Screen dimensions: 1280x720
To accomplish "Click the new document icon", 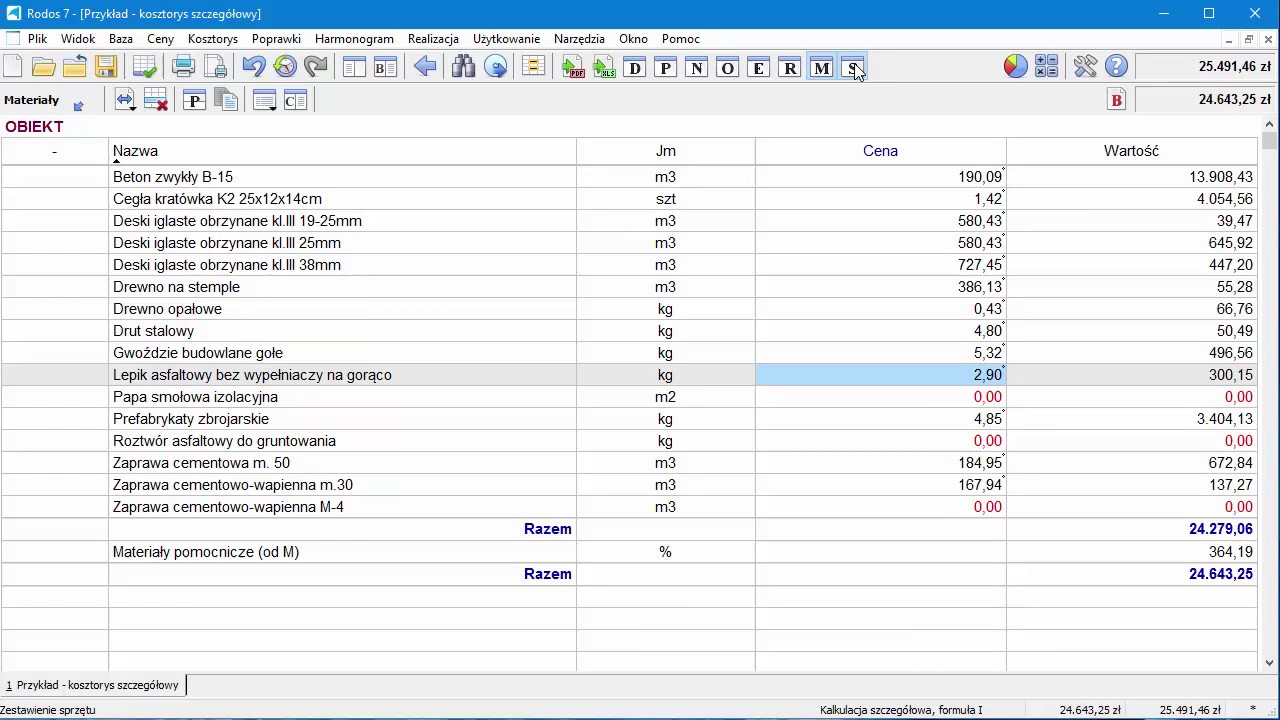I will point(13,67).
